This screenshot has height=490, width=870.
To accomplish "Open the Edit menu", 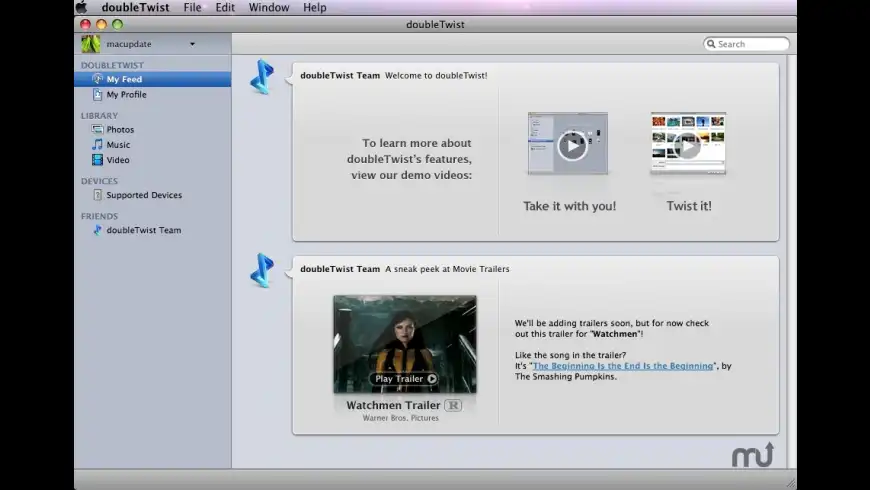I will [x=225, y=8].
